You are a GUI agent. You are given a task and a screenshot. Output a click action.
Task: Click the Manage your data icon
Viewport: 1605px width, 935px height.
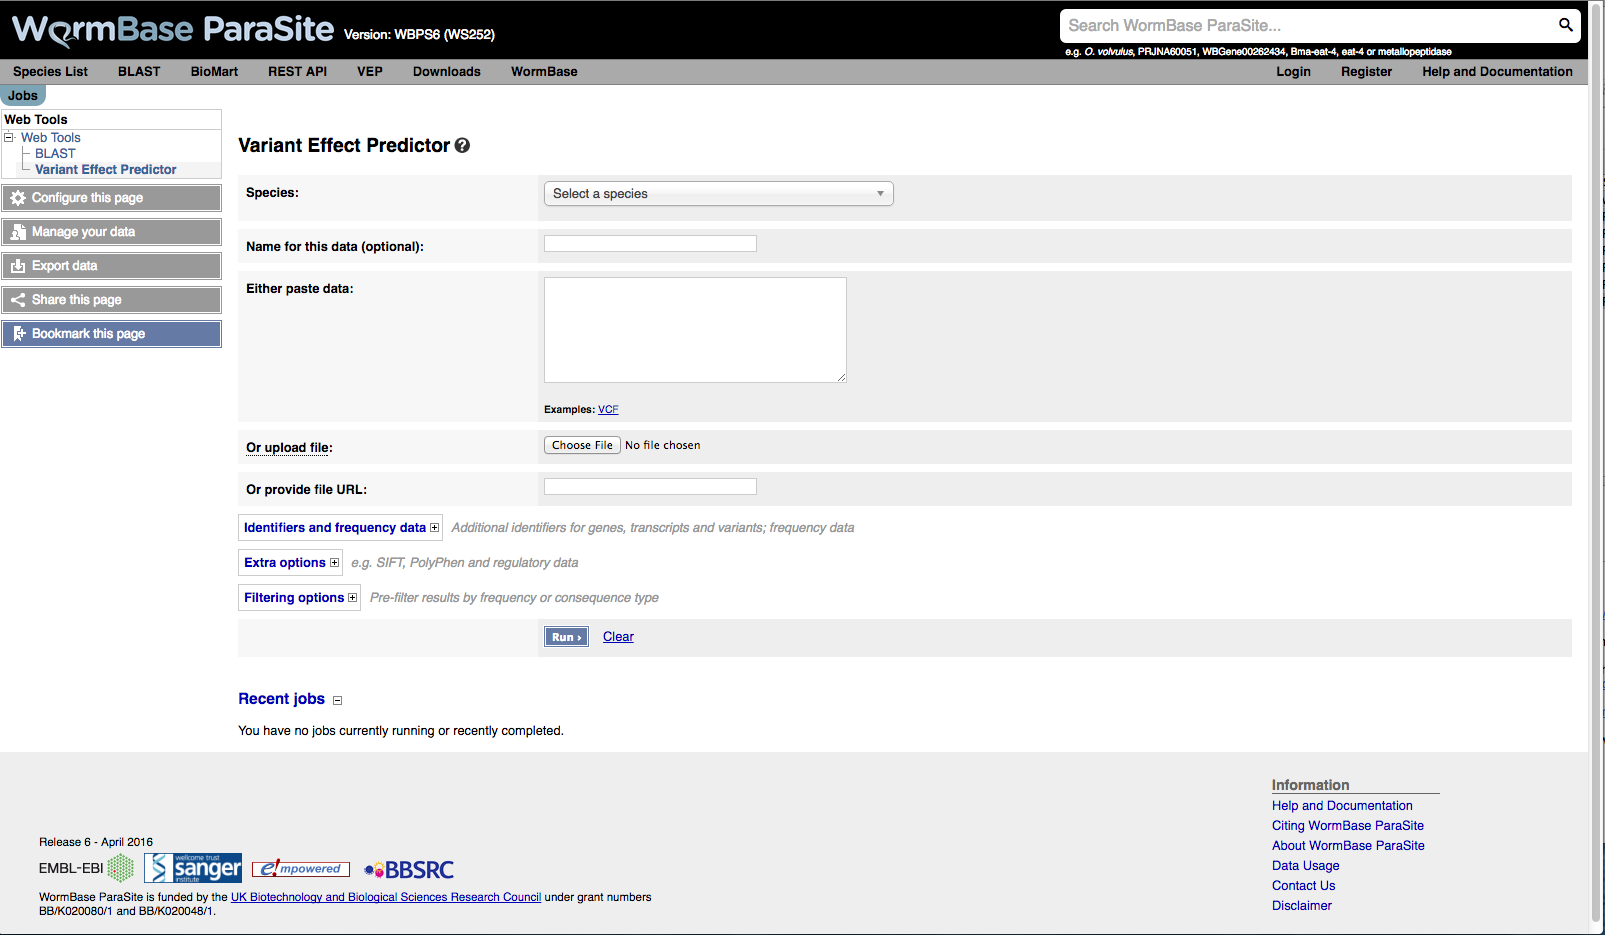point(18,232)
